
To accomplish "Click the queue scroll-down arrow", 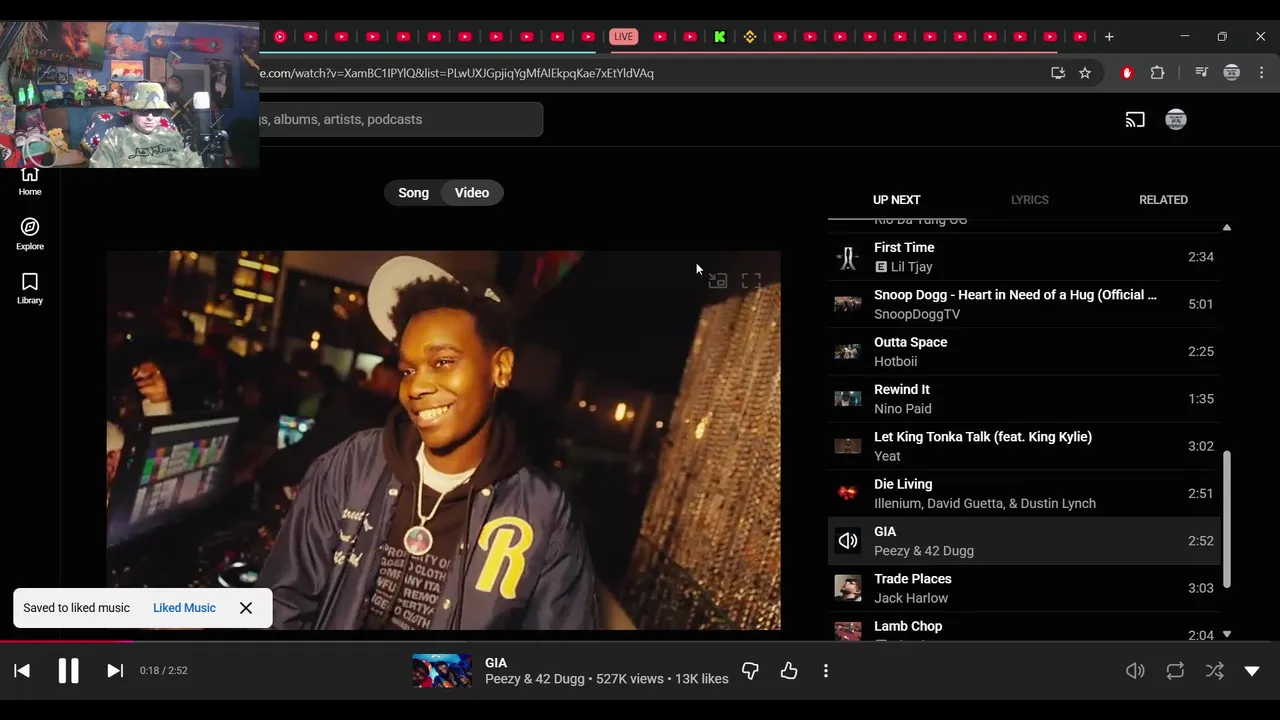I will [x=1227, y=634].
